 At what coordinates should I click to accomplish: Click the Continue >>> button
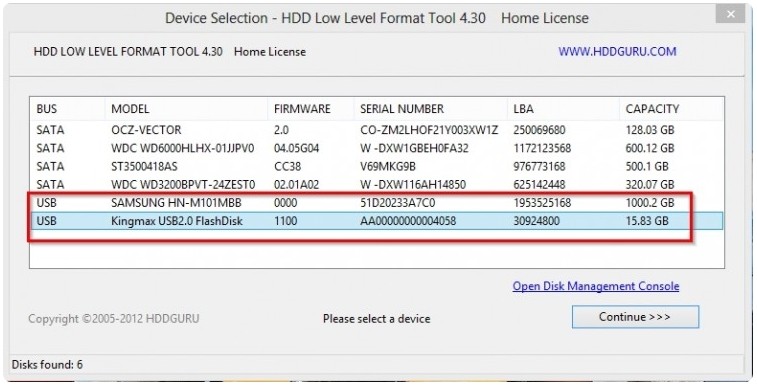tap(635, 317)
